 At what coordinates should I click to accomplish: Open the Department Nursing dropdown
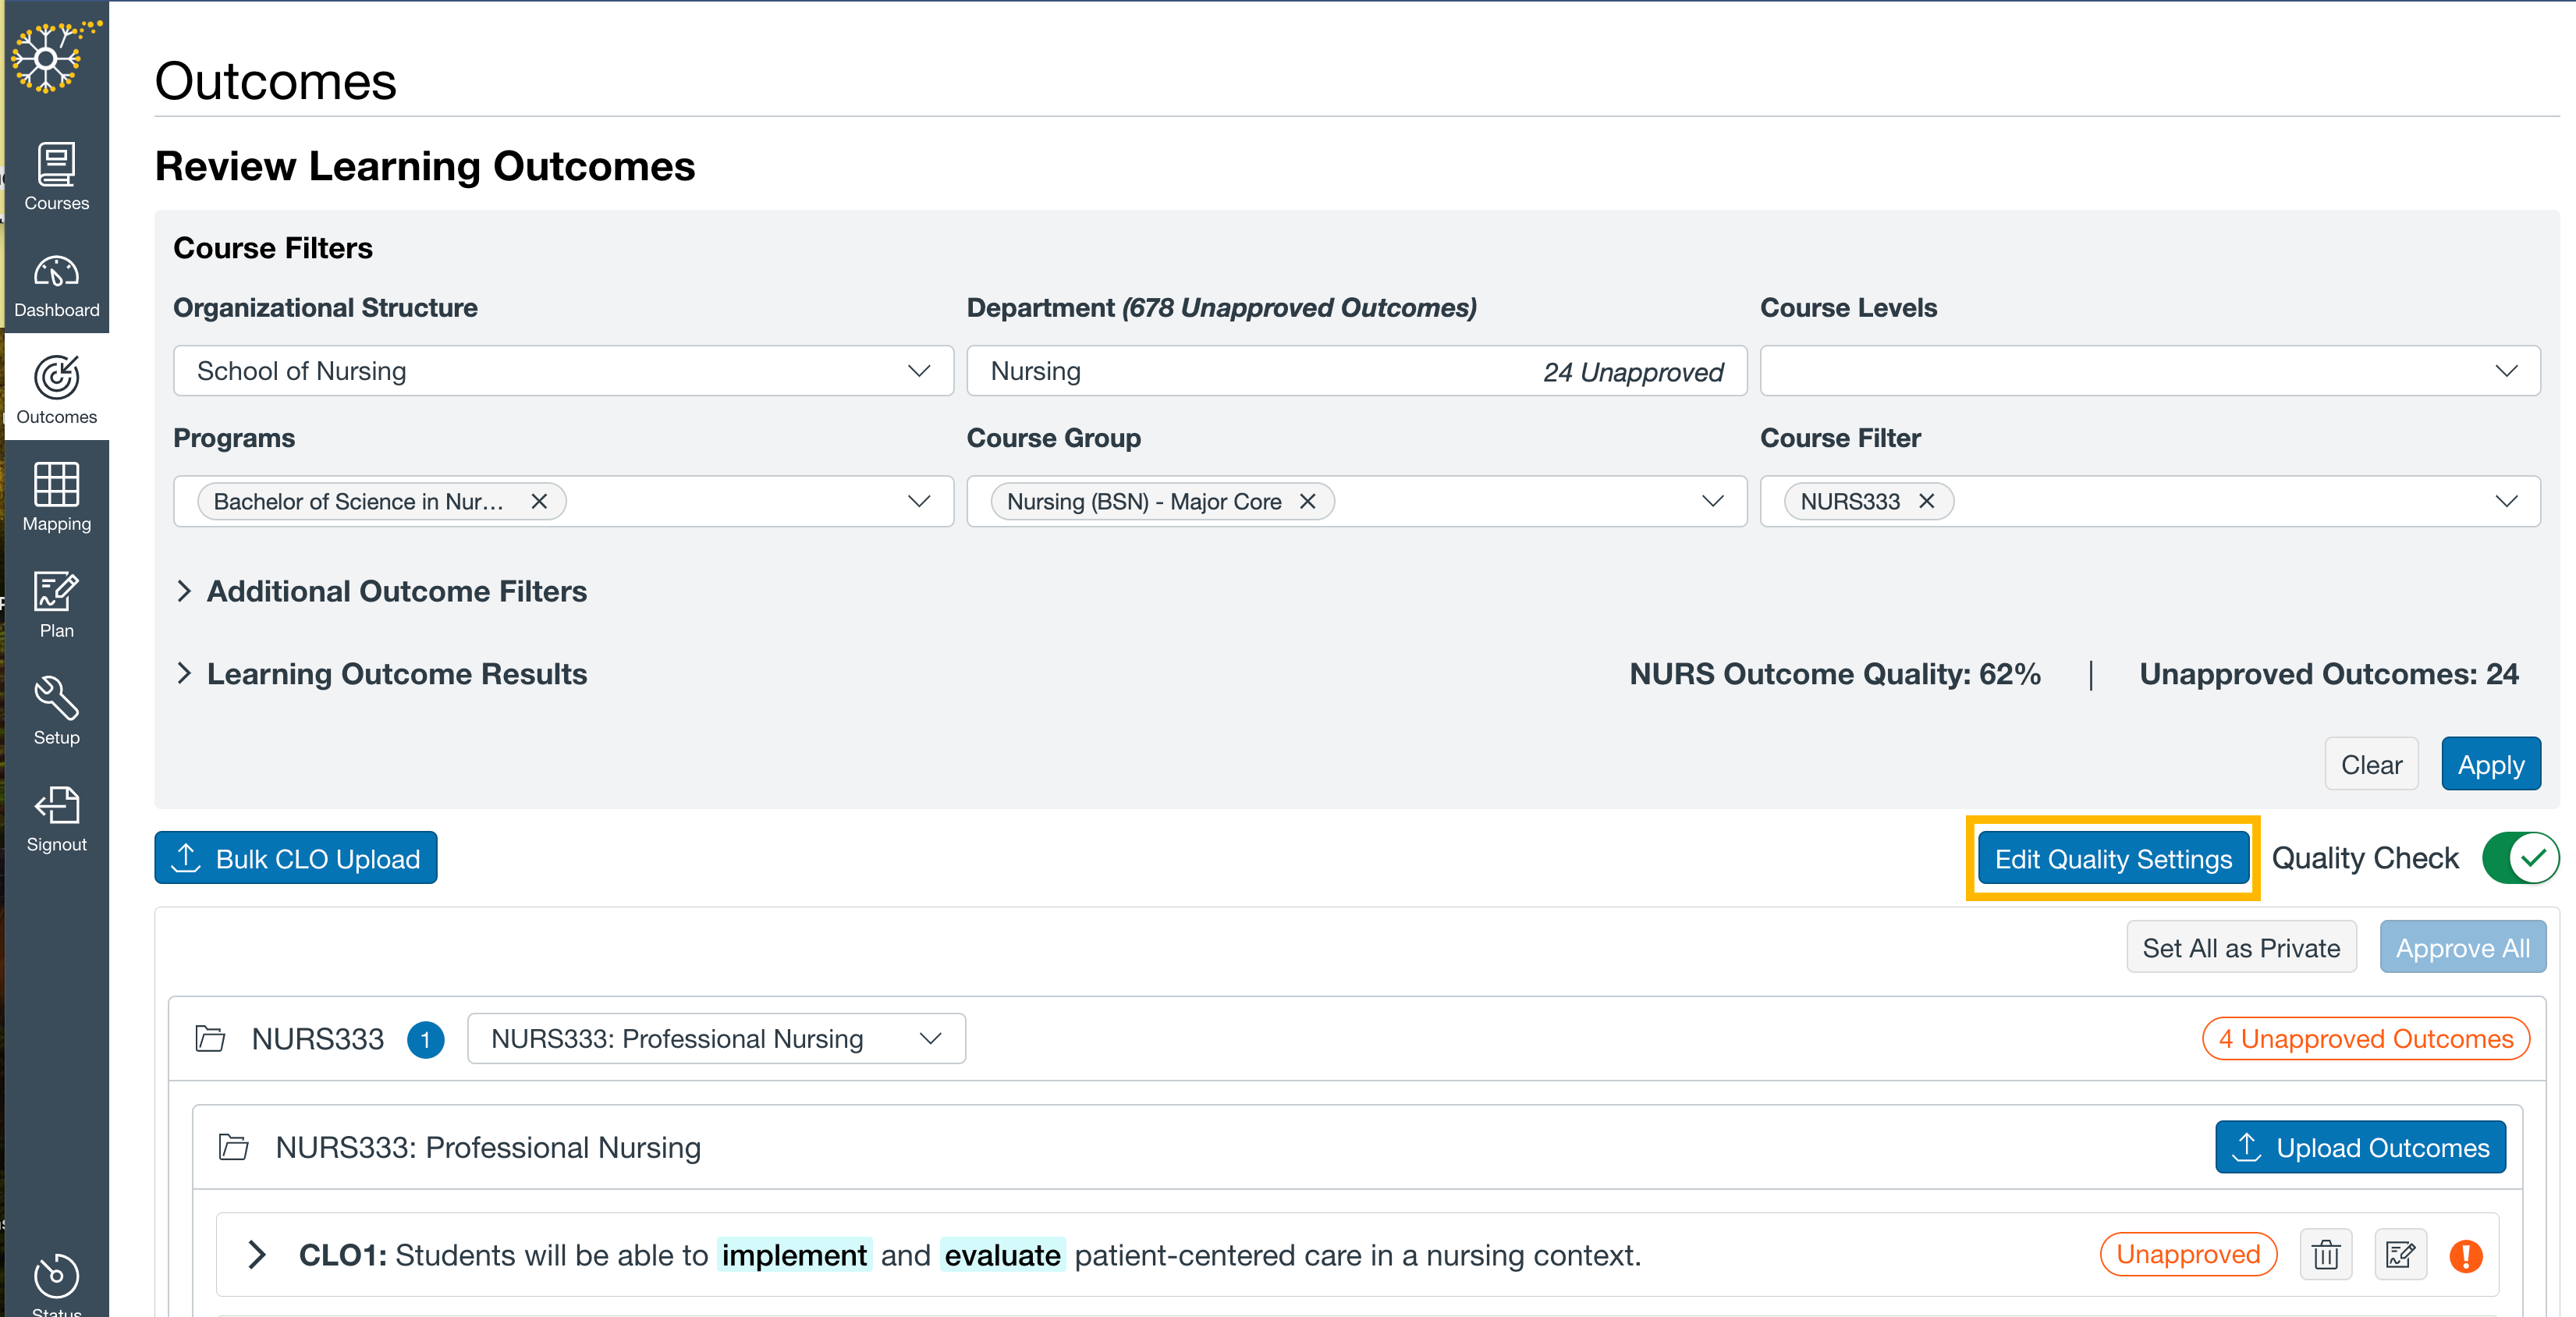(1356, 371)
